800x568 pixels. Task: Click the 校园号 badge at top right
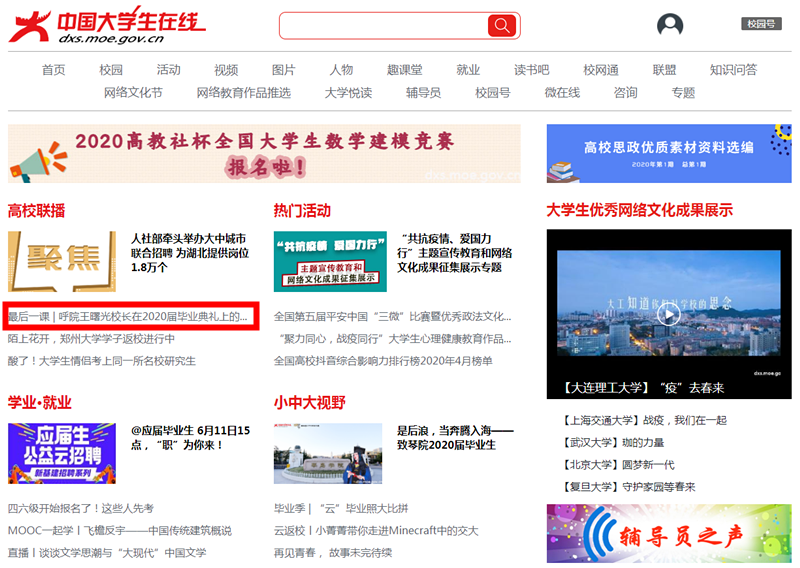click(761, 24)
